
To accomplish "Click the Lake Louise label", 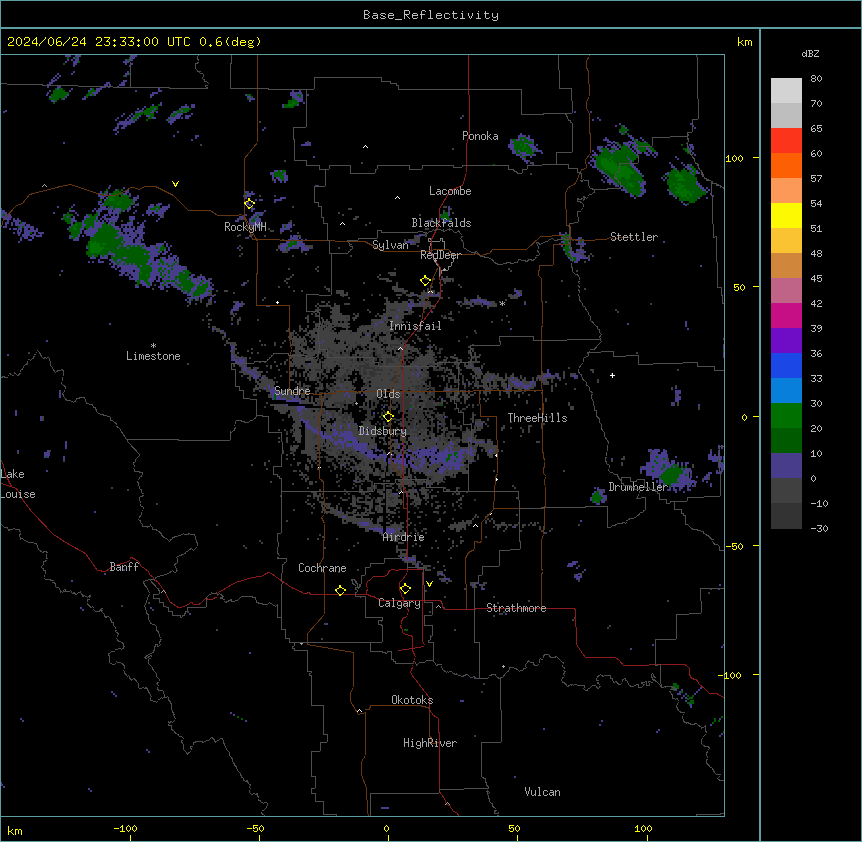I will [18, 484].
